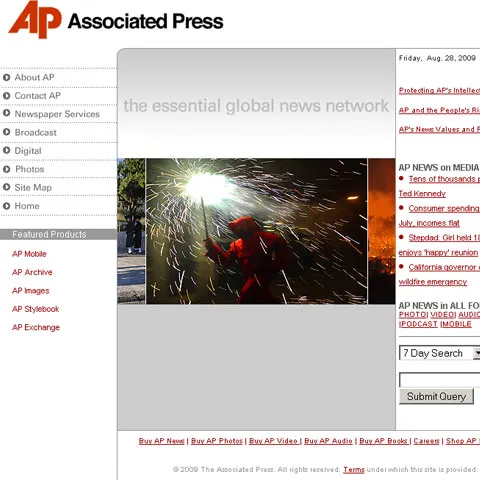480x480 pixels.
Task: Open the Buy AP Video link
Action: coord(273,441)
